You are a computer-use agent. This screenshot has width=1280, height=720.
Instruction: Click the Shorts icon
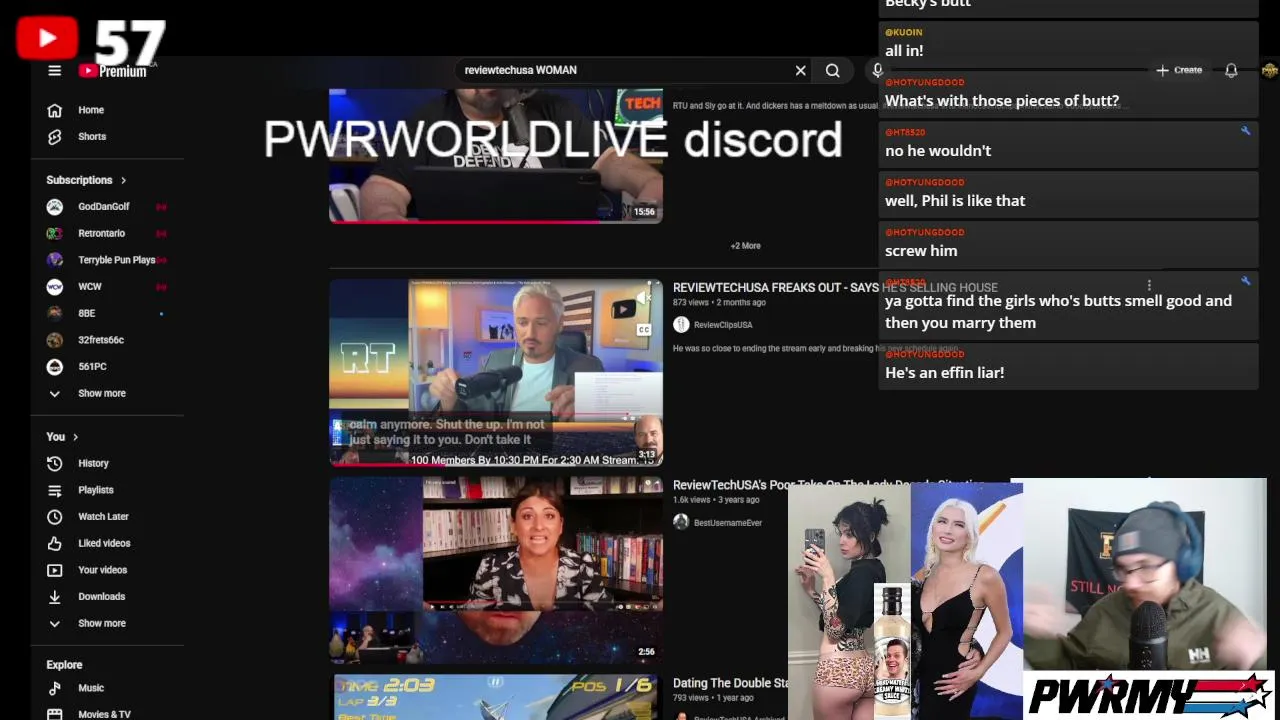point(55,136)
